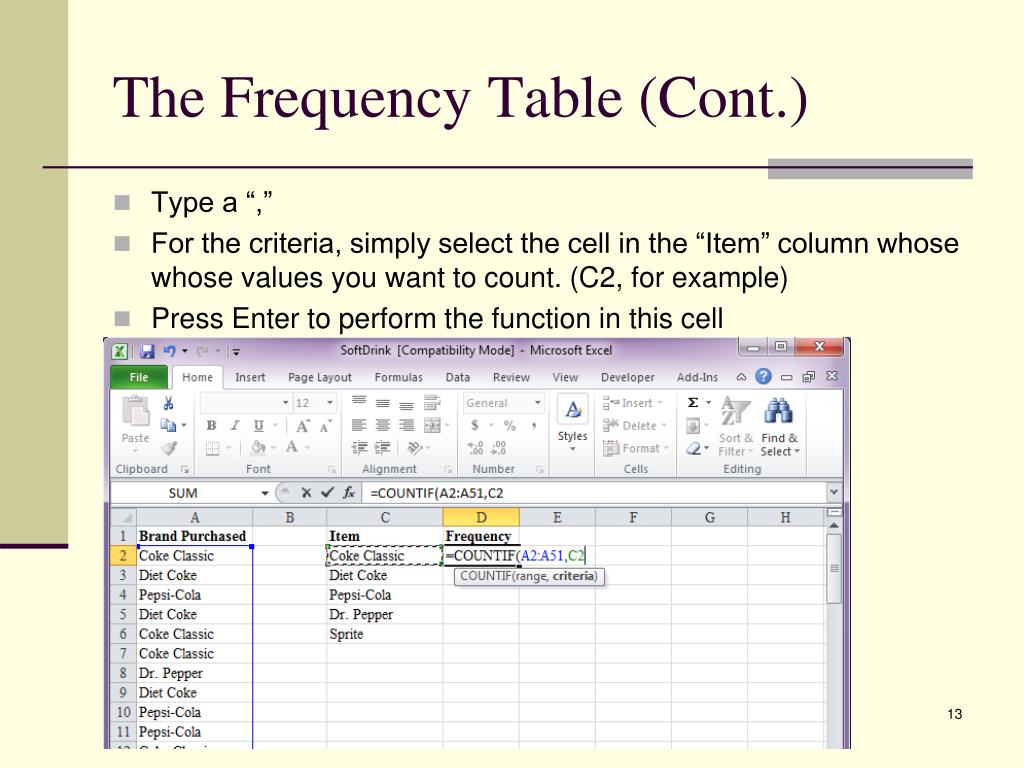Image resolution: width=1024 pixels, height=768 pixels.
Task: Open the Name Box dropdown arrow
Action: point(264,493)
